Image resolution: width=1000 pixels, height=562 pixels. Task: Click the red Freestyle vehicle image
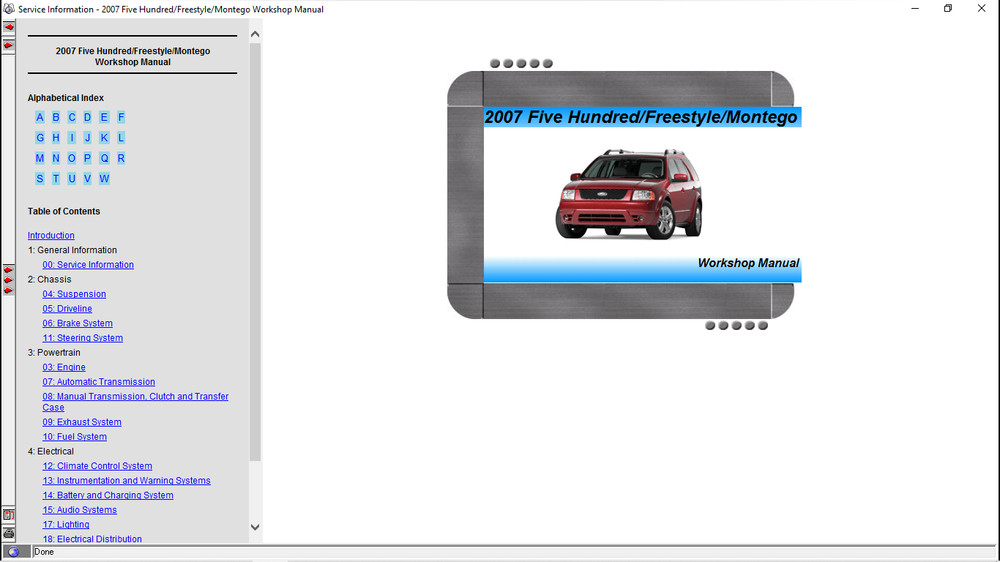point(629,194)
